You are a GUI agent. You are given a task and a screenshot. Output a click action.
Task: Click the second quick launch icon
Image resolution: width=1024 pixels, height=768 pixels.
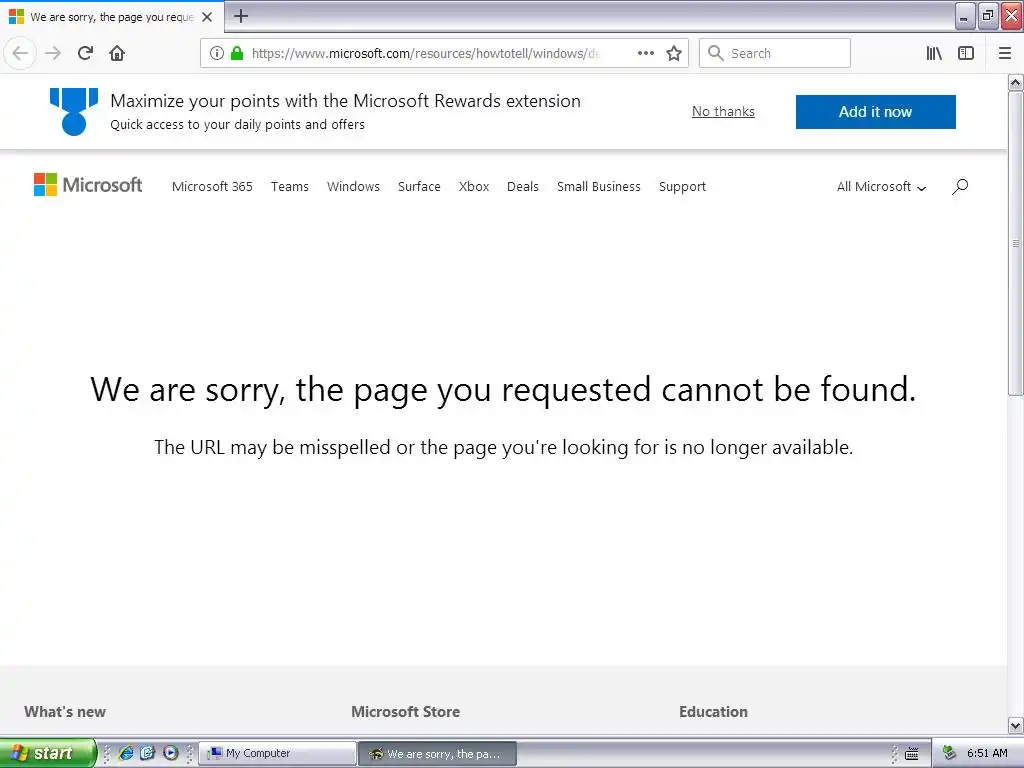[x=148, y=753]
